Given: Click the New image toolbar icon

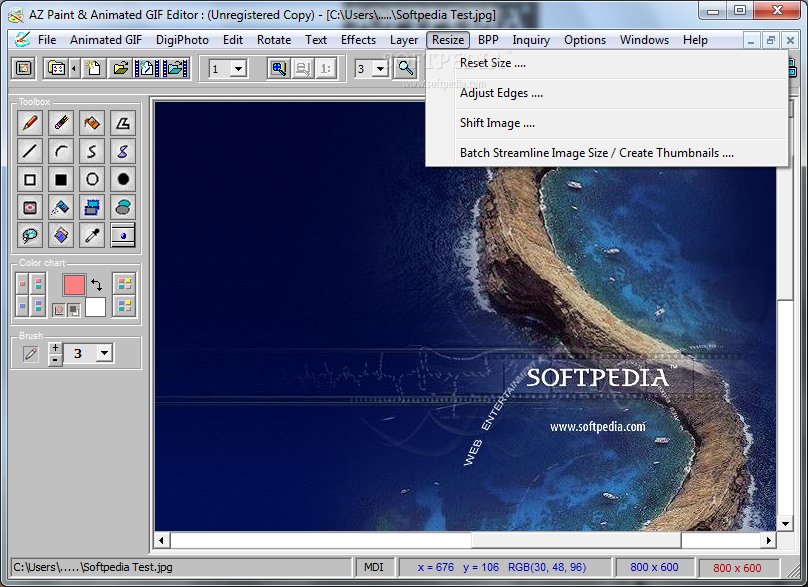Looking at the screenshot, I should click(x=93, y=68).
